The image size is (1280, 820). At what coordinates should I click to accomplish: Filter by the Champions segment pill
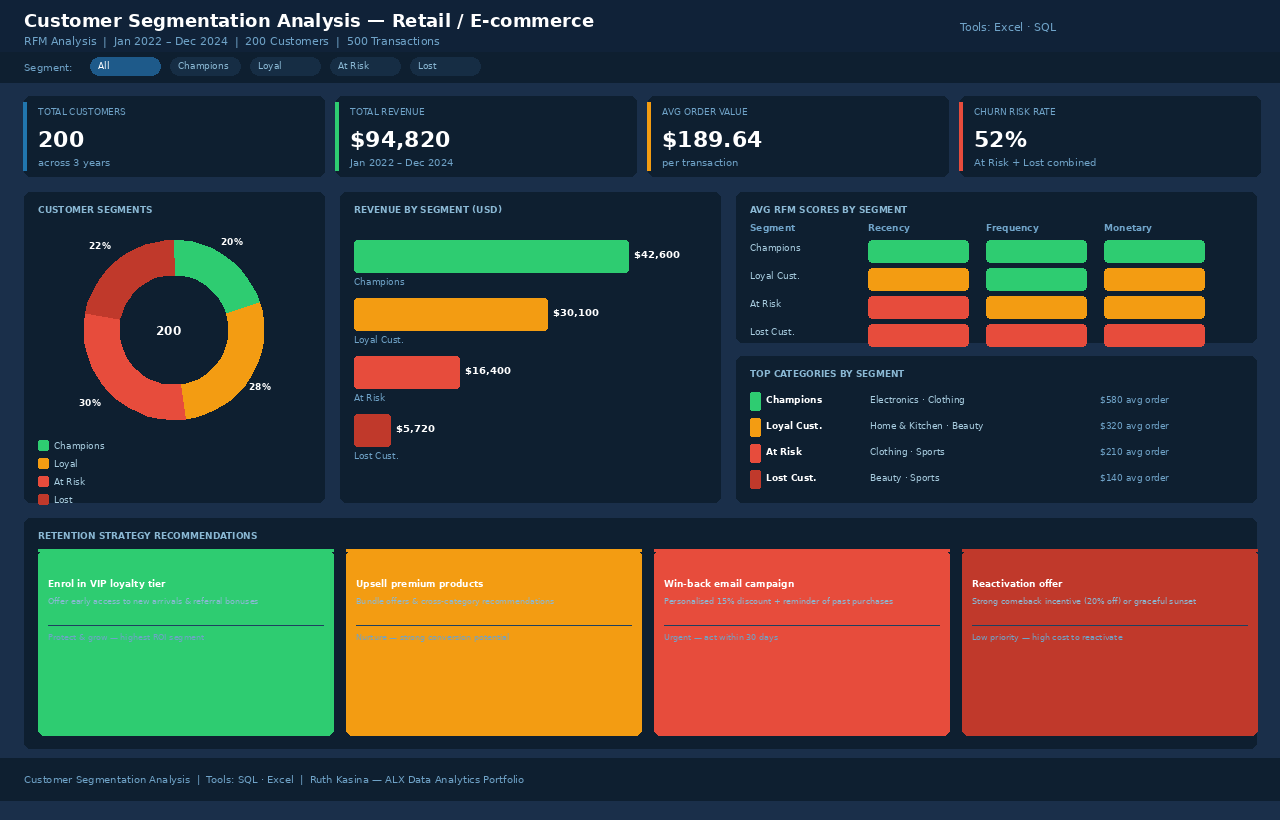coord(205,66)
